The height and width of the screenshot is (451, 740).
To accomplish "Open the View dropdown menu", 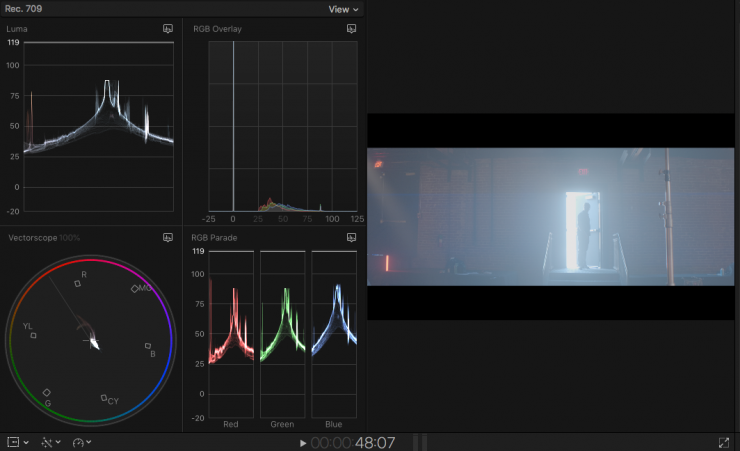I will 343,9.
